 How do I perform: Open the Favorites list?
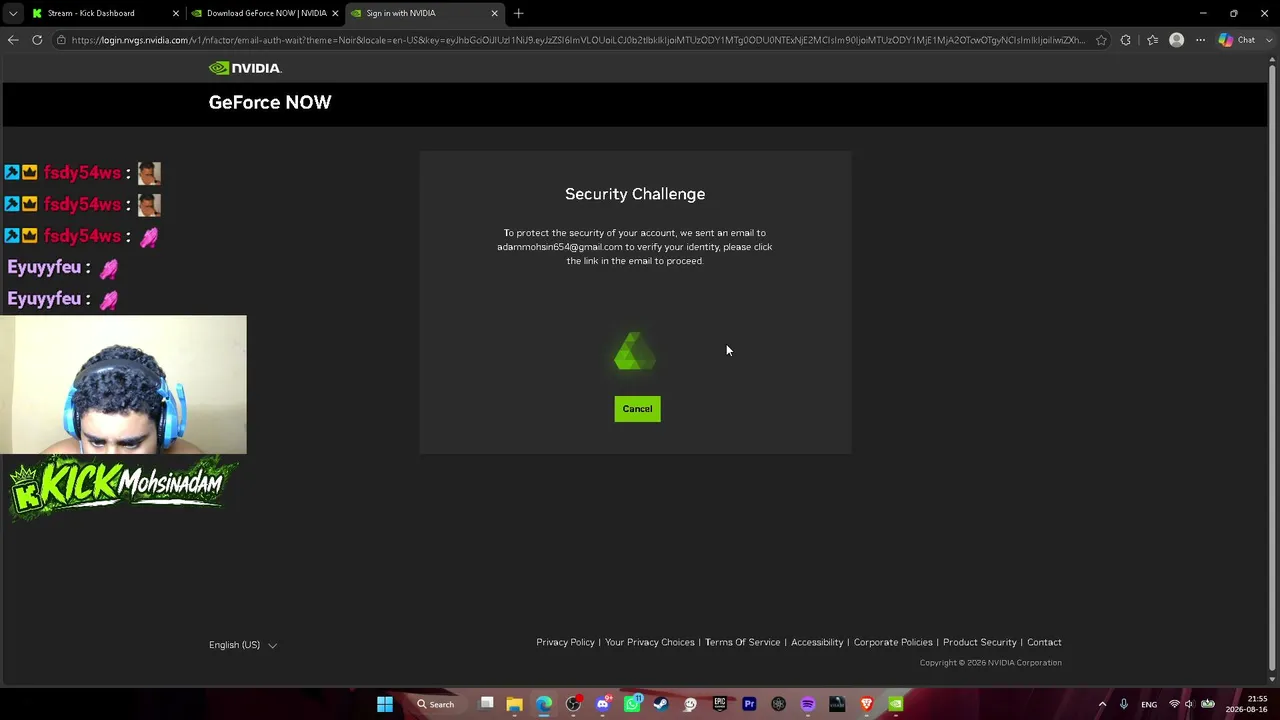point(1152,40)
